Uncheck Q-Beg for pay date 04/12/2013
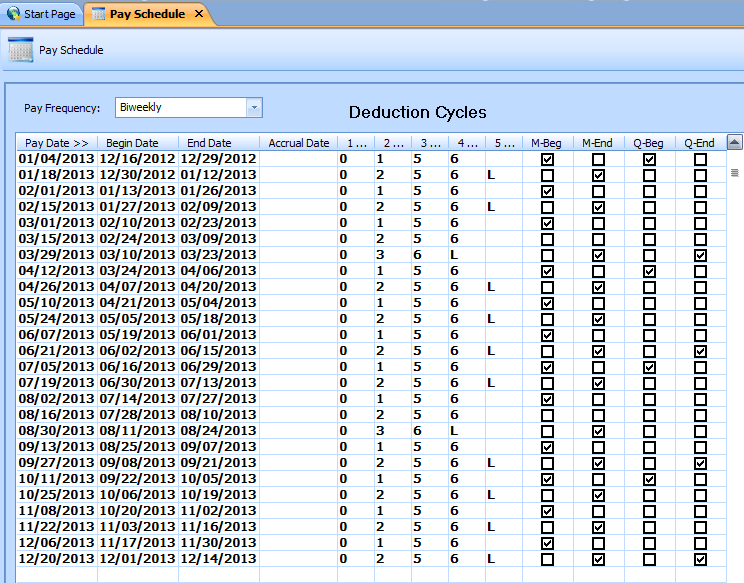Viewport: 744px width, 583px height. 650,271
